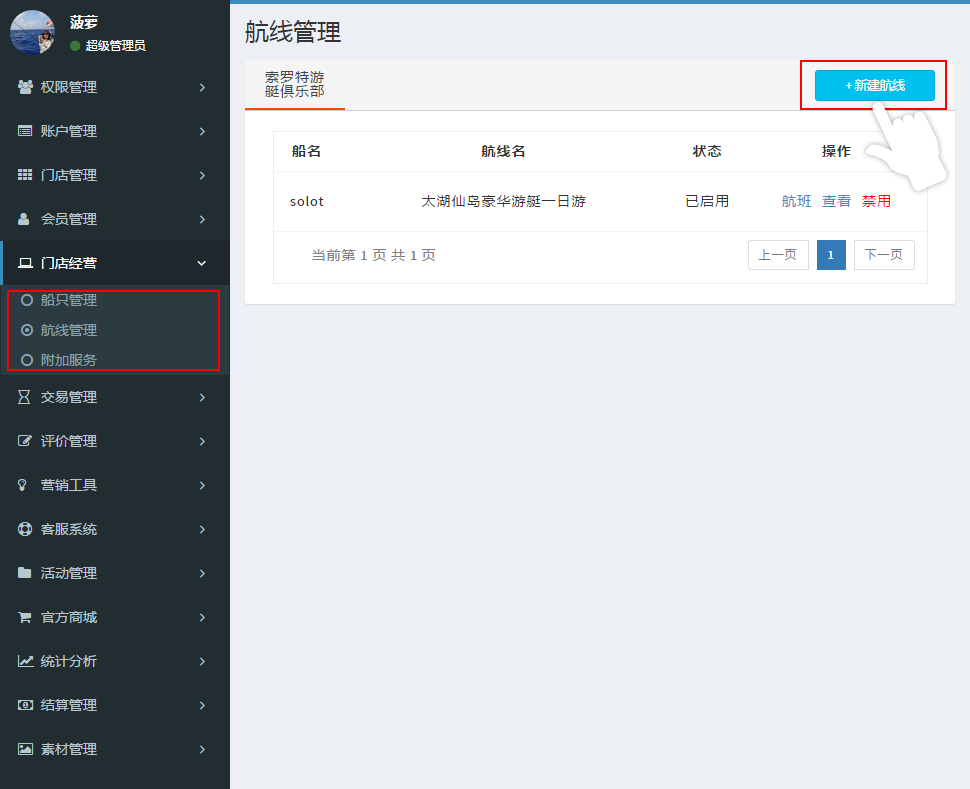Click the 状态 column header
Screen dimensions: 970x789
707,151
